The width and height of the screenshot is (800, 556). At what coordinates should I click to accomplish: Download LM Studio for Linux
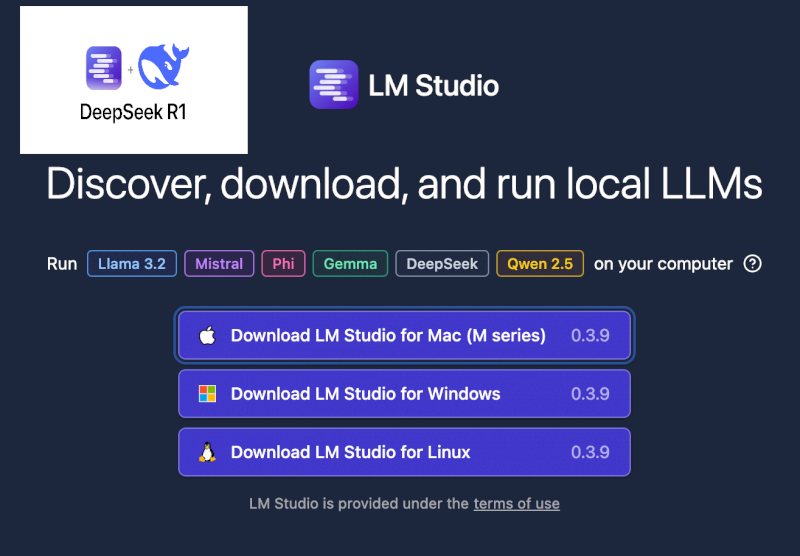pyautogui.click(x=405, y=452)
